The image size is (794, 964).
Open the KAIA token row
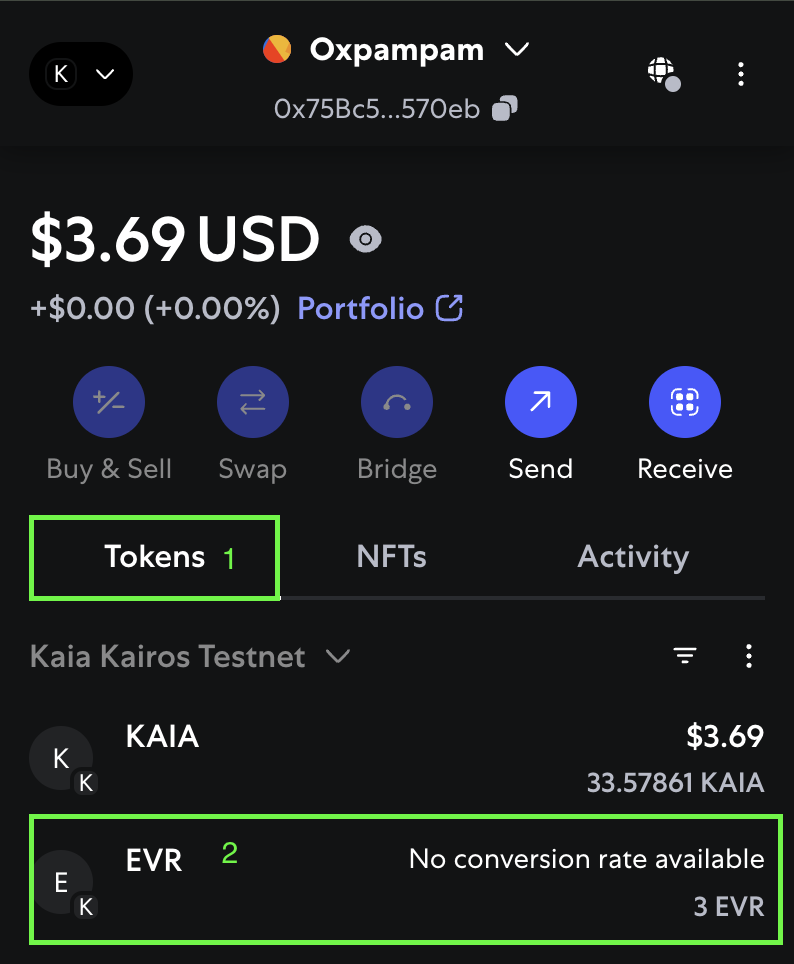pyautogui.click(x=397, y=759)
